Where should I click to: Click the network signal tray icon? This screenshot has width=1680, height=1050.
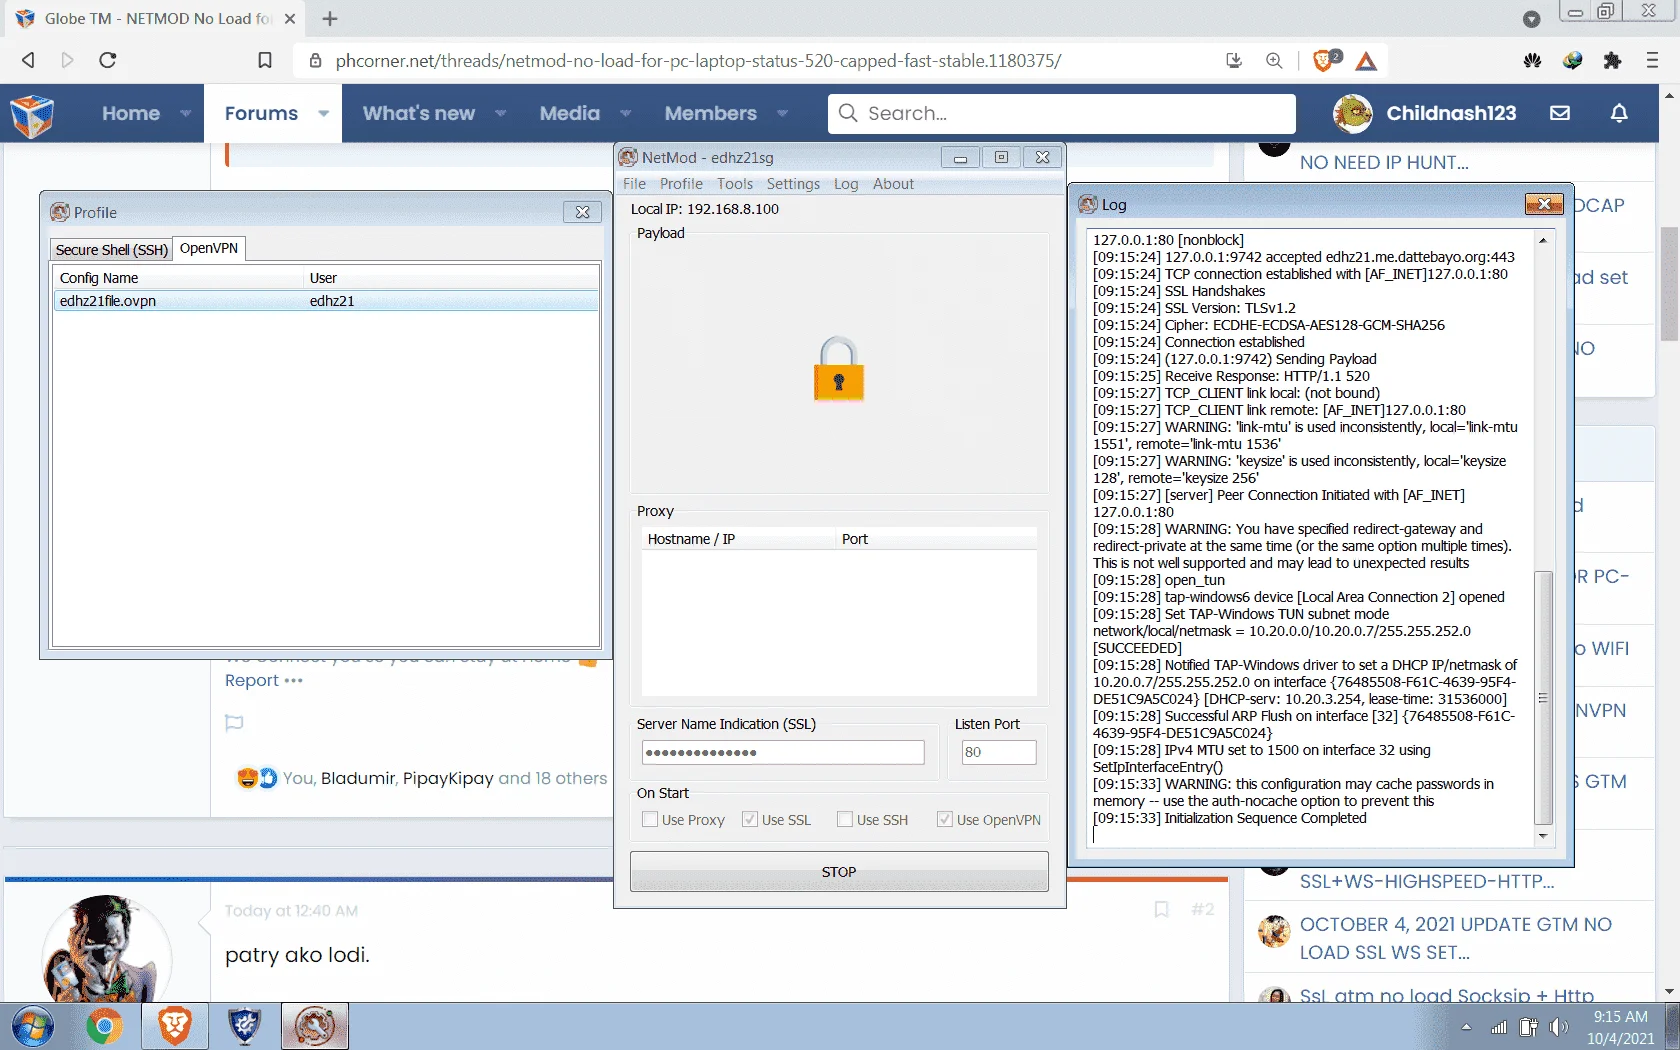[1498, 1027]
